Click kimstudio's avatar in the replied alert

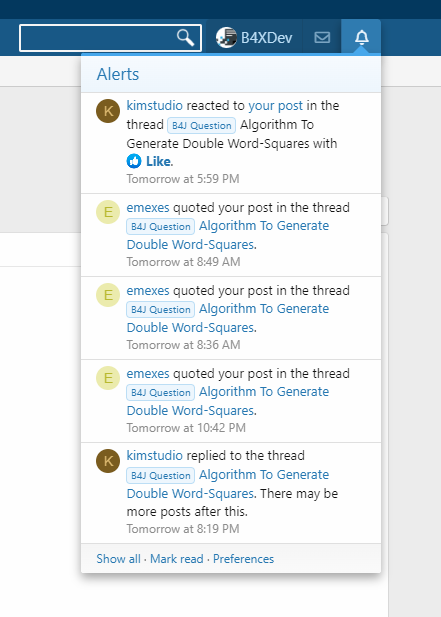[108, 461]
